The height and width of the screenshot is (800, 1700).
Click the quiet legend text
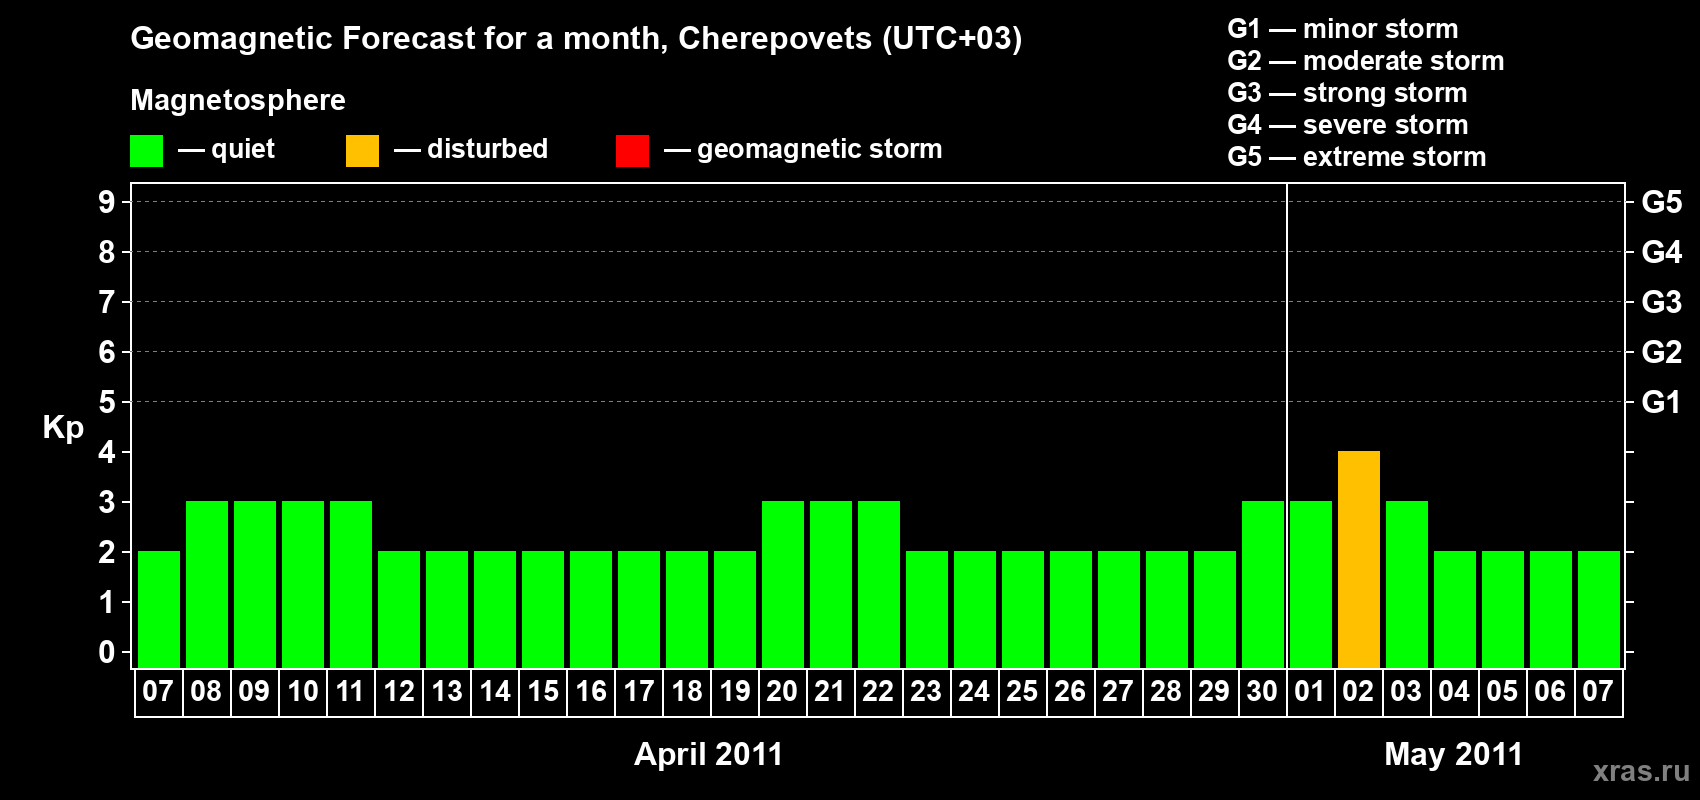click(x=243, y=149)
